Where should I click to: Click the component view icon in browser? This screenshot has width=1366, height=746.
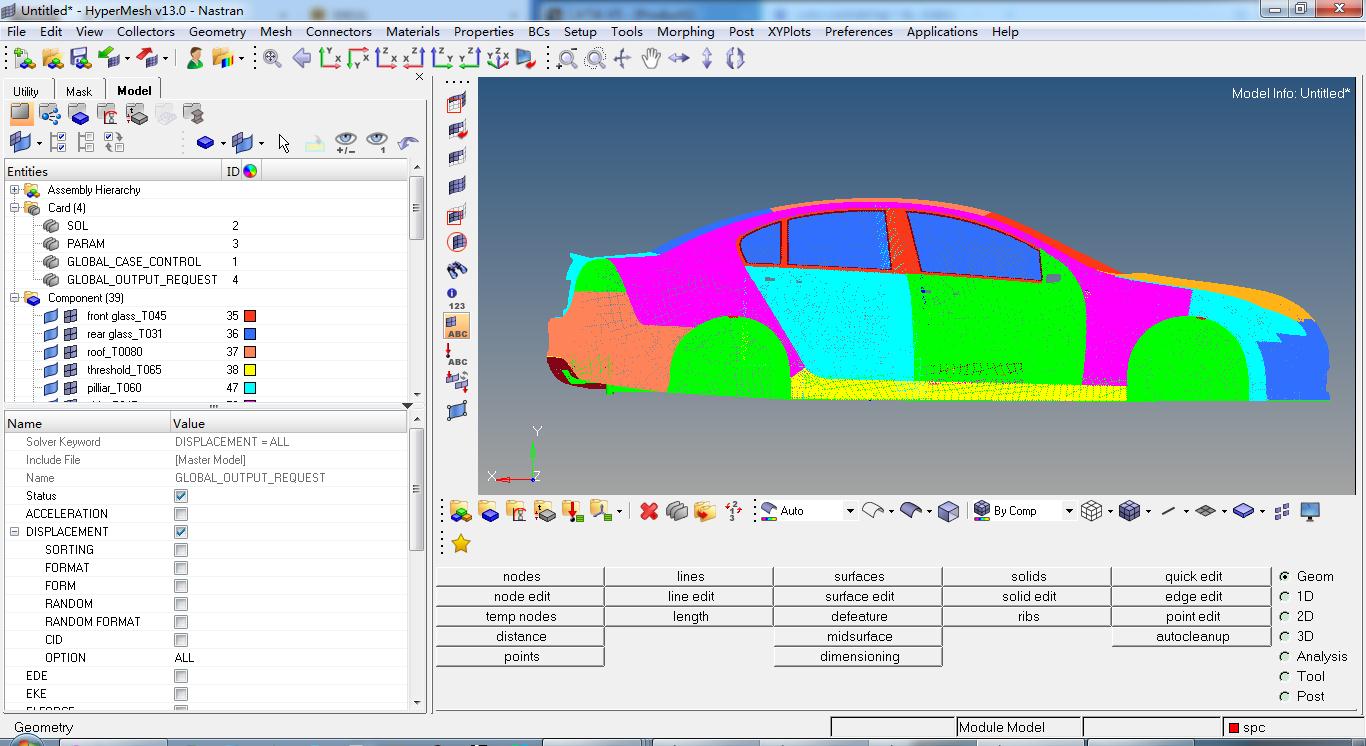[79, 114]
